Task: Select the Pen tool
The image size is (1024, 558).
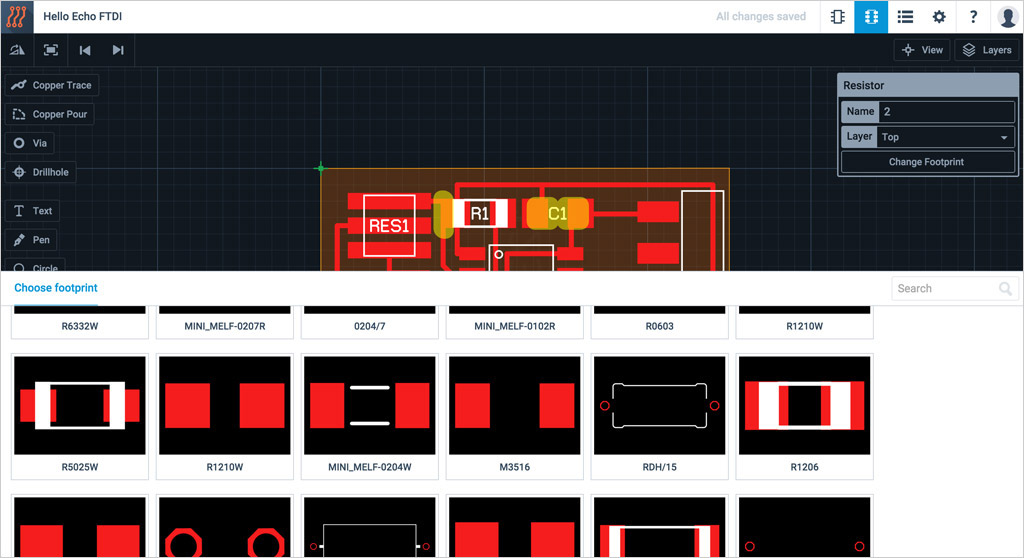Action: (31, 240)
